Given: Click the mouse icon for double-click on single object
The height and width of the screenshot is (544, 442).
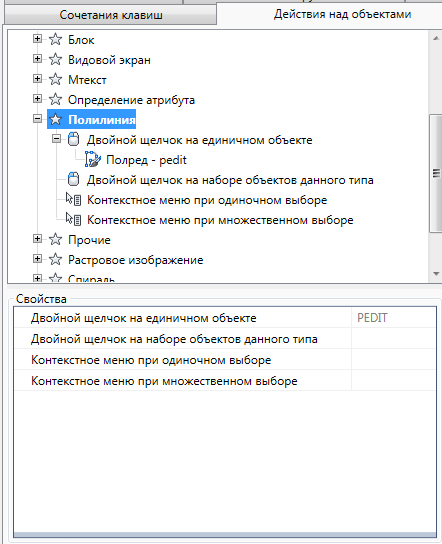Looking at the screenshot, I should 73,139.
